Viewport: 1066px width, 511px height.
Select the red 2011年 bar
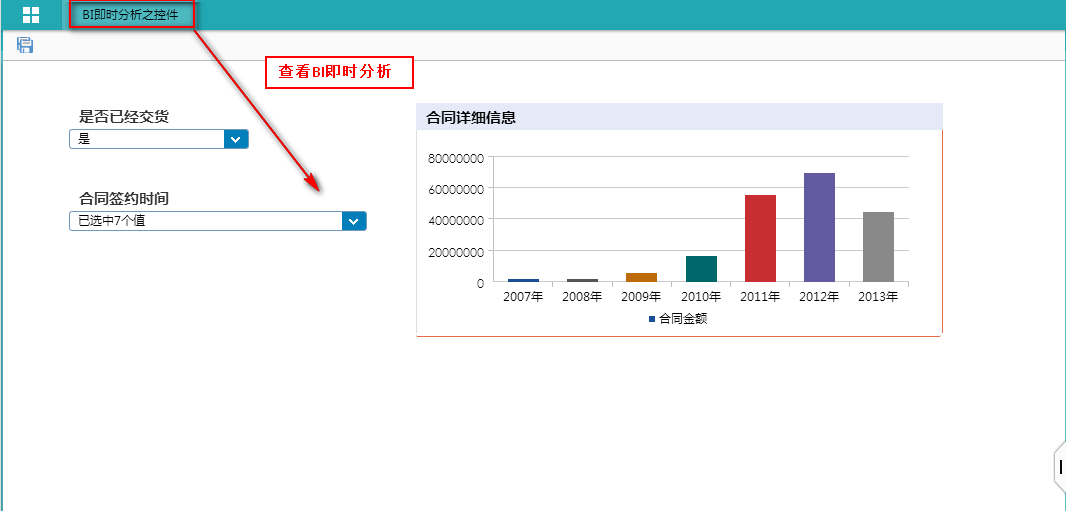(760, 238)
